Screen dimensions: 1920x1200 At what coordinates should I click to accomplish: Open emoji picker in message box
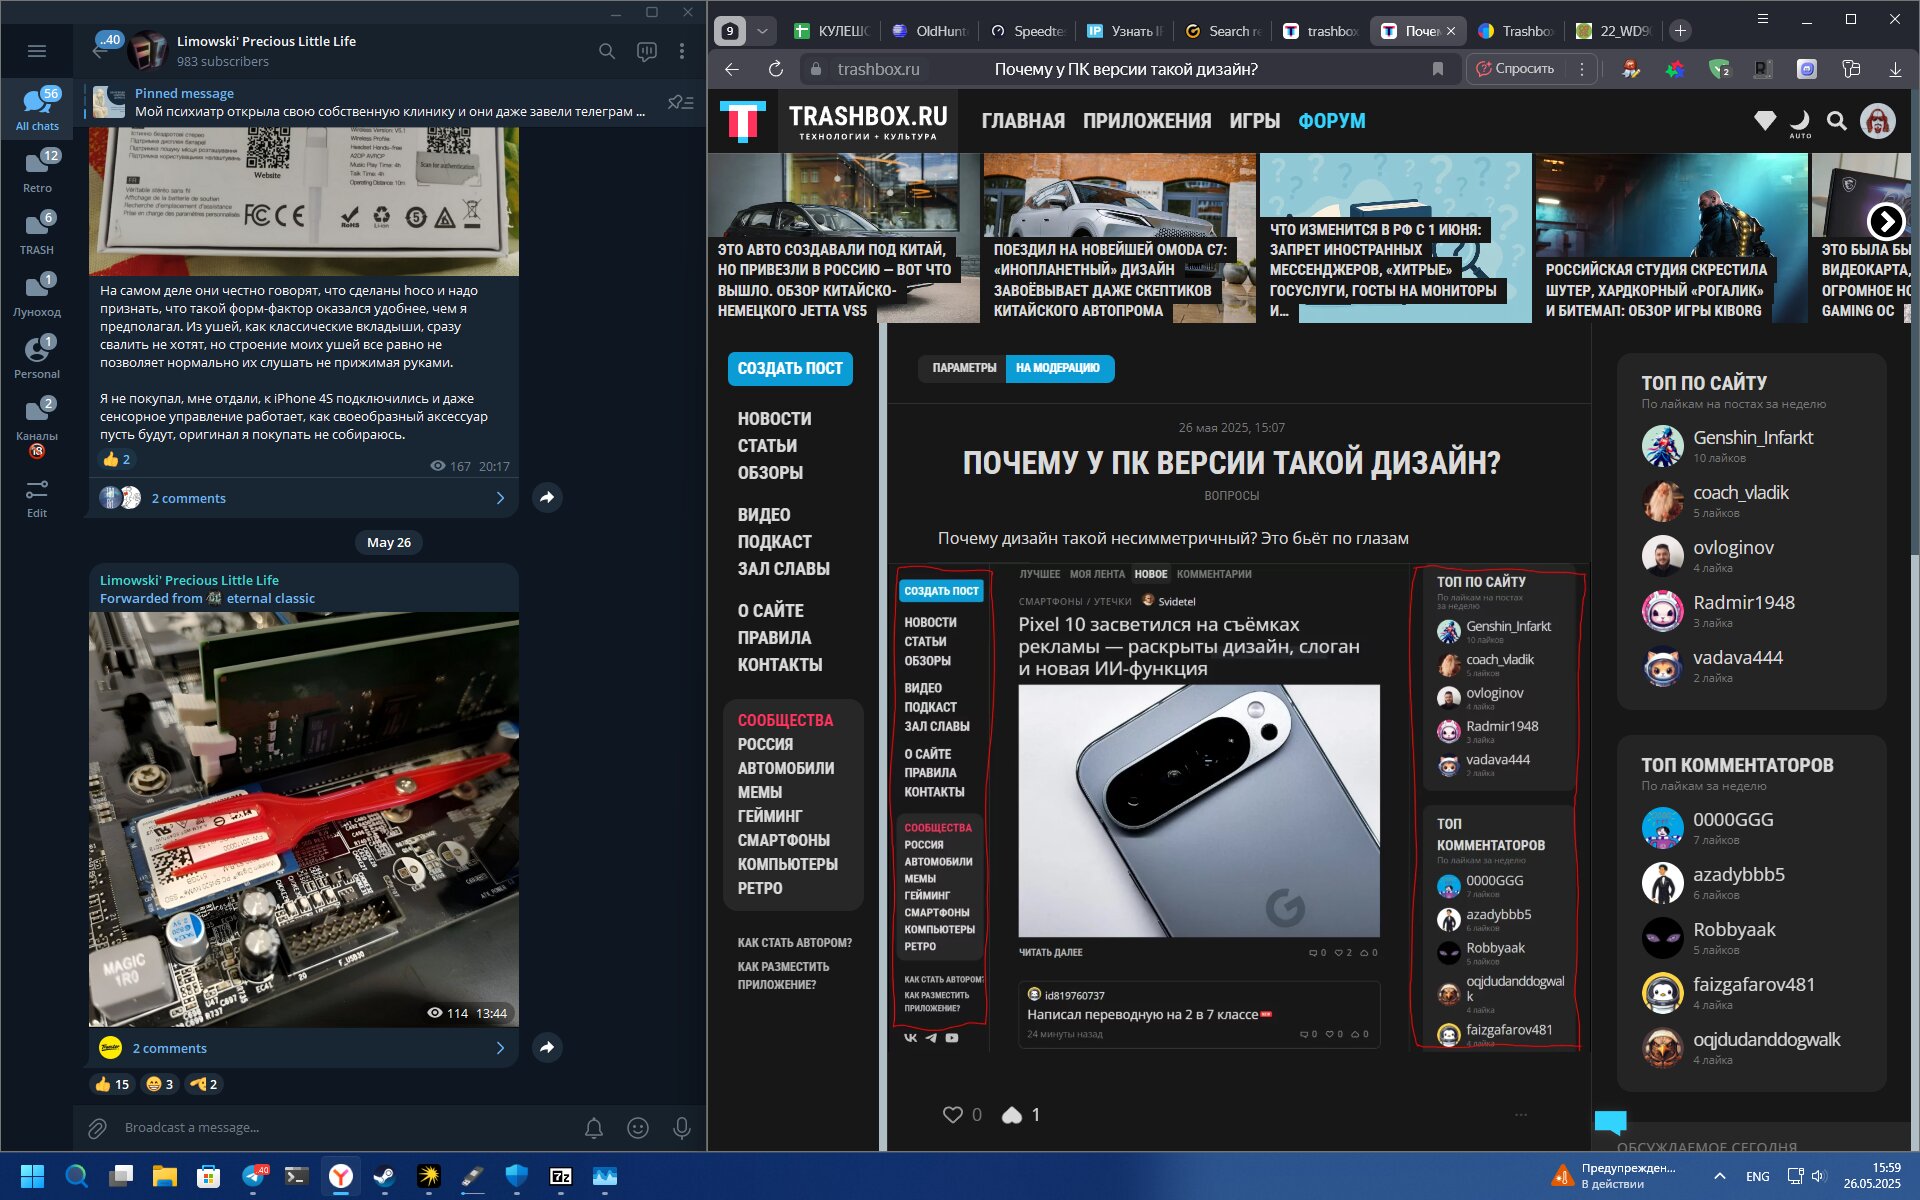tap(638, 1128)
